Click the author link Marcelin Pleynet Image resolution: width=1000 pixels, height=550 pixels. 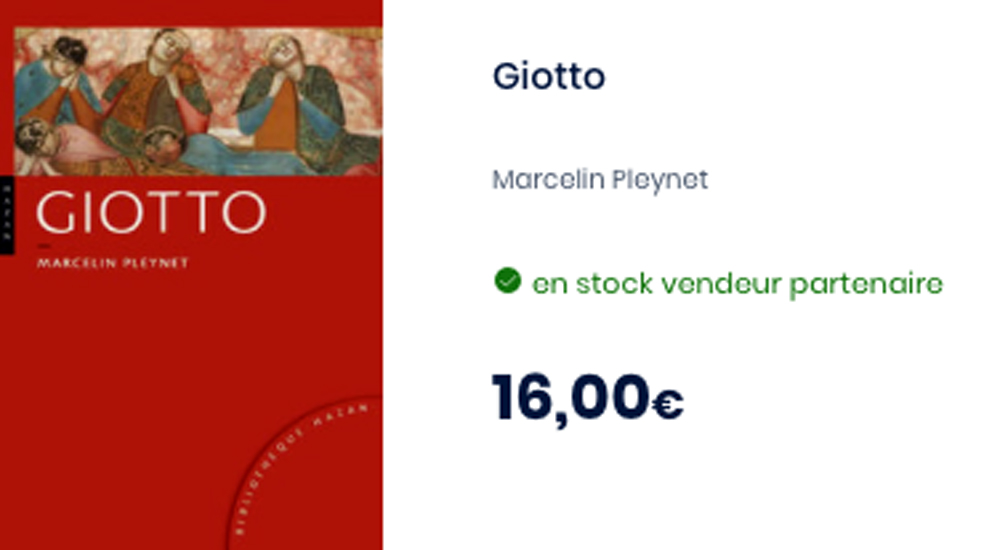coord(599,180)
